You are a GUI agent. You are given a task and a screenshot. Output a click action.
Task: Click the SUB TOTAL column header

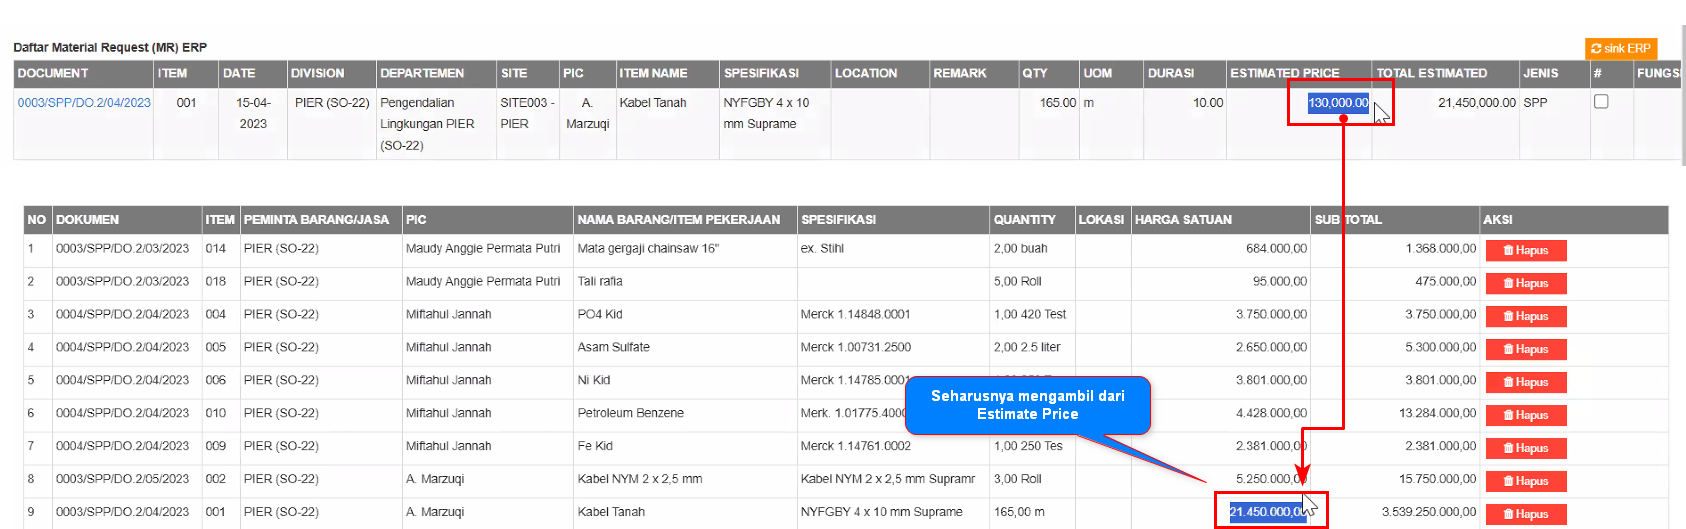pos(1347,220)
